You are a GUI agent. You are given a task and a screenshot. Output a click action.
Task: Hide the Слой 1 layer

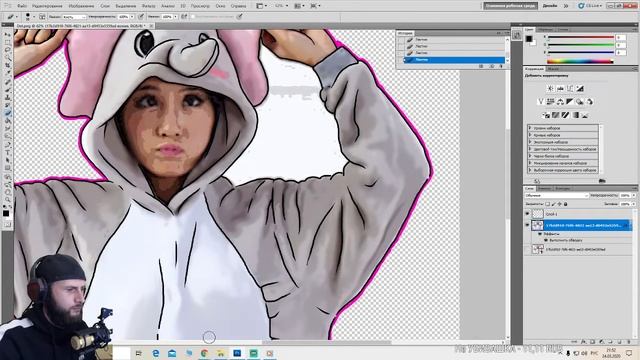(527, 214)
